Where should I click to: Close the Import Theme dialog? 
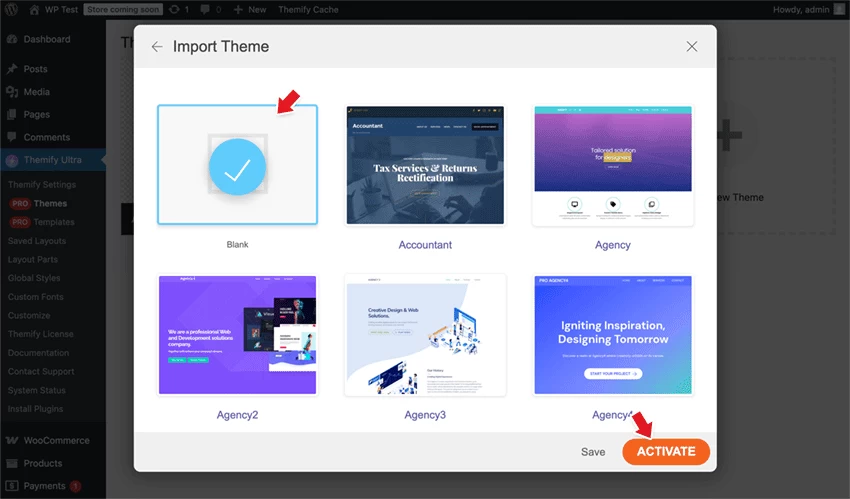692,47
